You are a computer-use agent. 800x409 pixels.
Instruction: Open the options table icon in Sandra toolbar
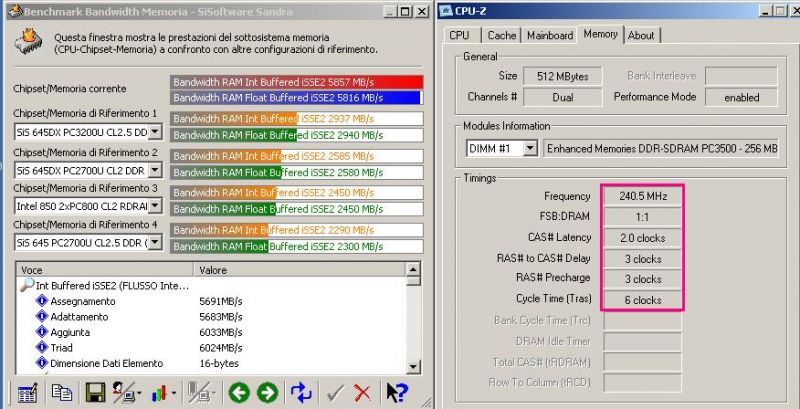click(27, 393)
